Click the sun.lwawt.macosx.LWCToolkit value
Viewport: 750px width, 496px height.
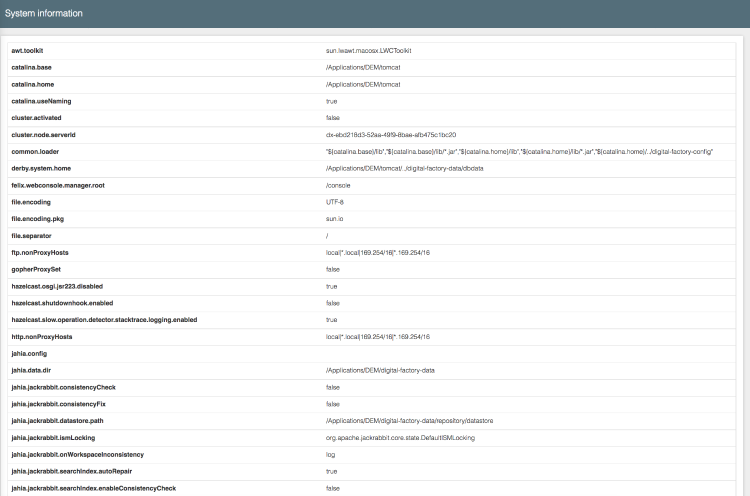point(368,51)
